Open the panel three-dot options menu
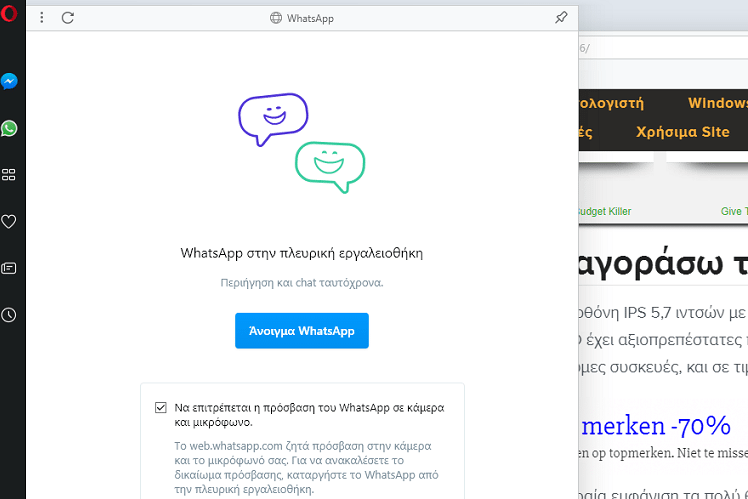 point(42,18)
